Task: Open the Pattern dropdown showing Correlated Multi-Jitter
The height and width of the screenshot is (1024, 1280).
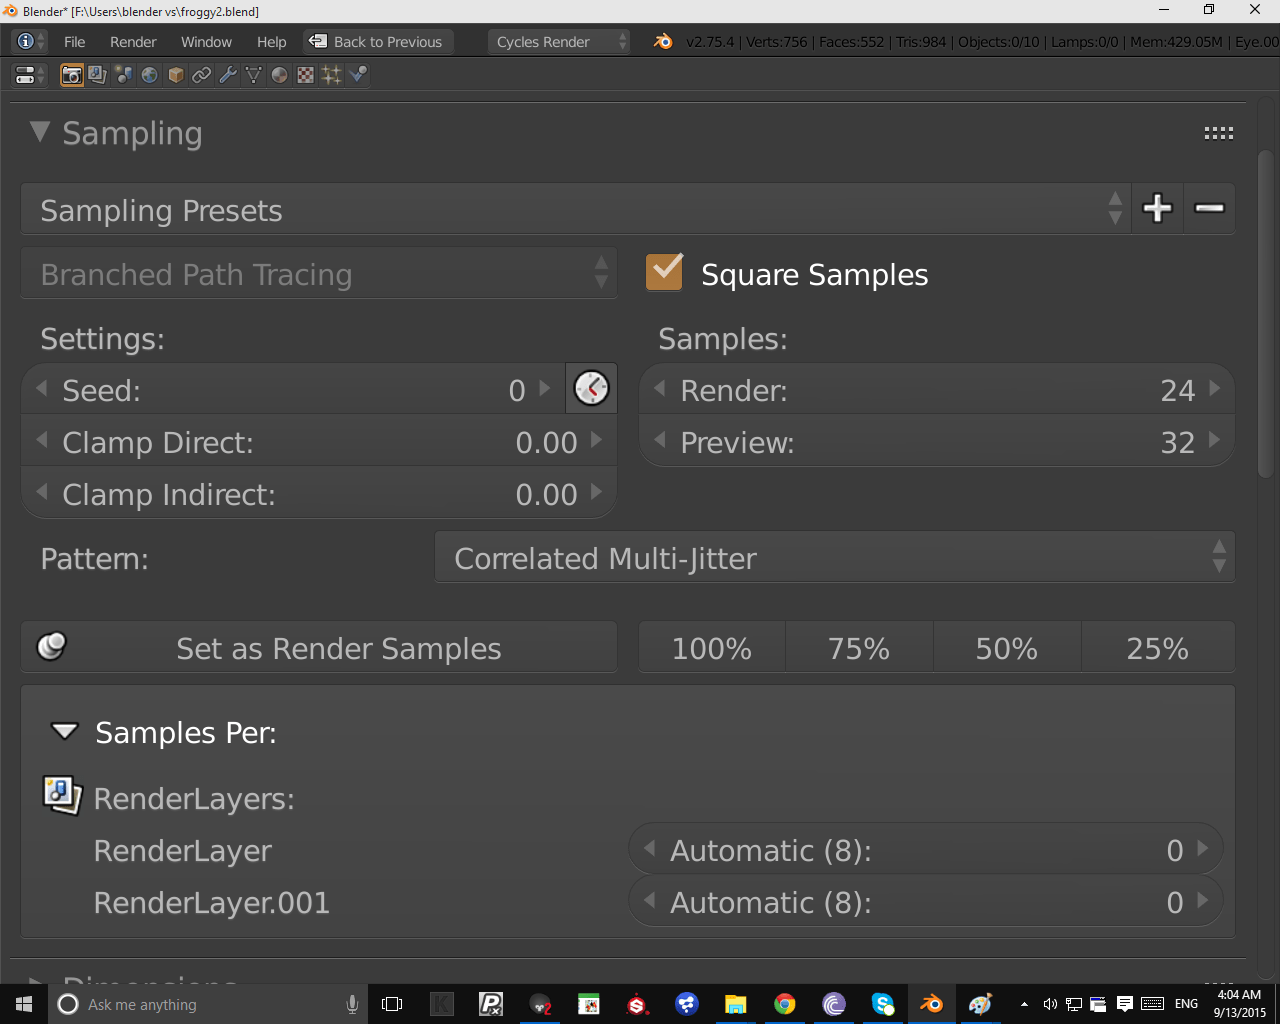Action: point(836,557)
